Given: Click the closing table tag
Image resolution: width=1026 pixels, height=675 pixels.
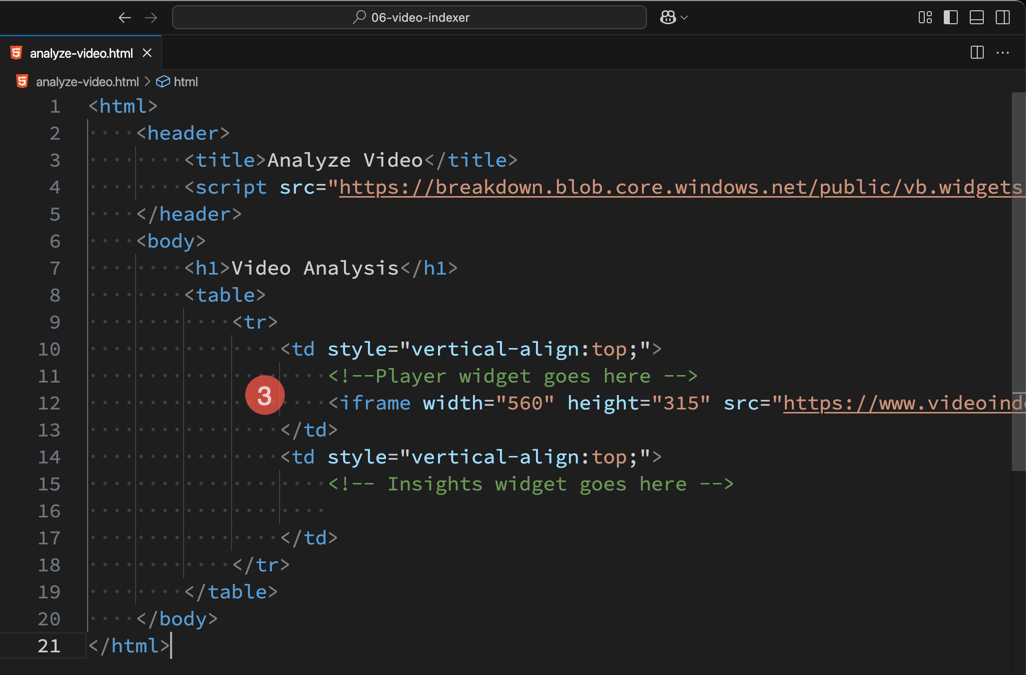Looking at the screenshot, I should click(230, 592).
